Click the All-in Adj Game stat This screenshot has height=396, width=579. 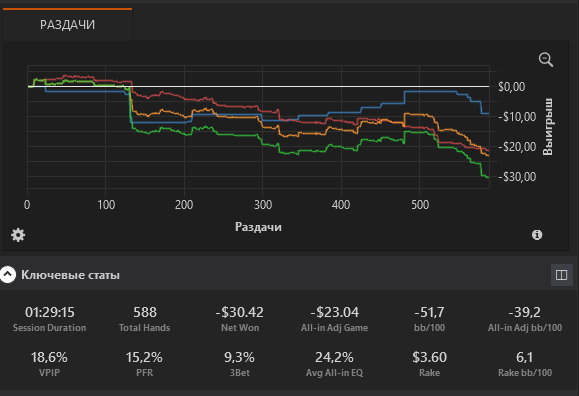334,319
